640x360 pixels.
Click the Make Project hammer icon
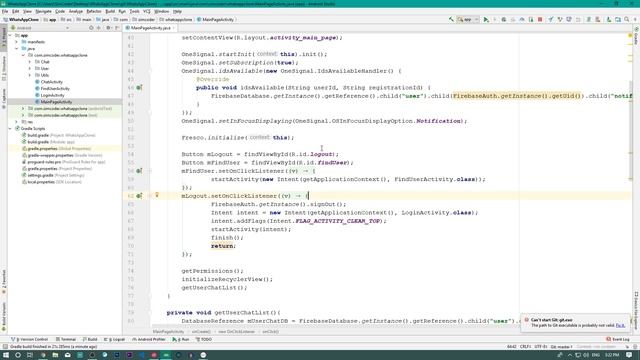(x=451, y=19)
